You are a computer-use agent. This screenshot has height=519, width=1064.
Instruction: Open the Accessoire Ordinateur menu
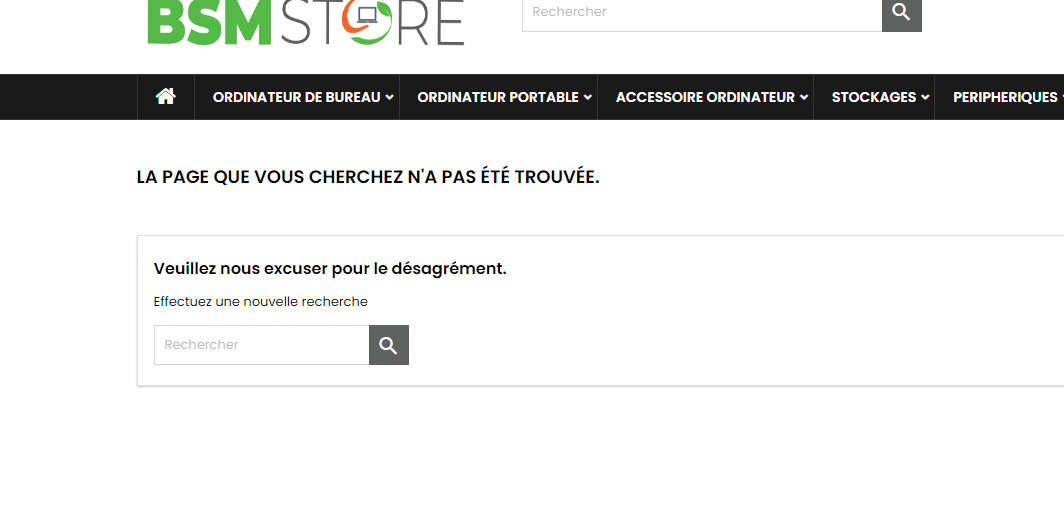(705, 97)
